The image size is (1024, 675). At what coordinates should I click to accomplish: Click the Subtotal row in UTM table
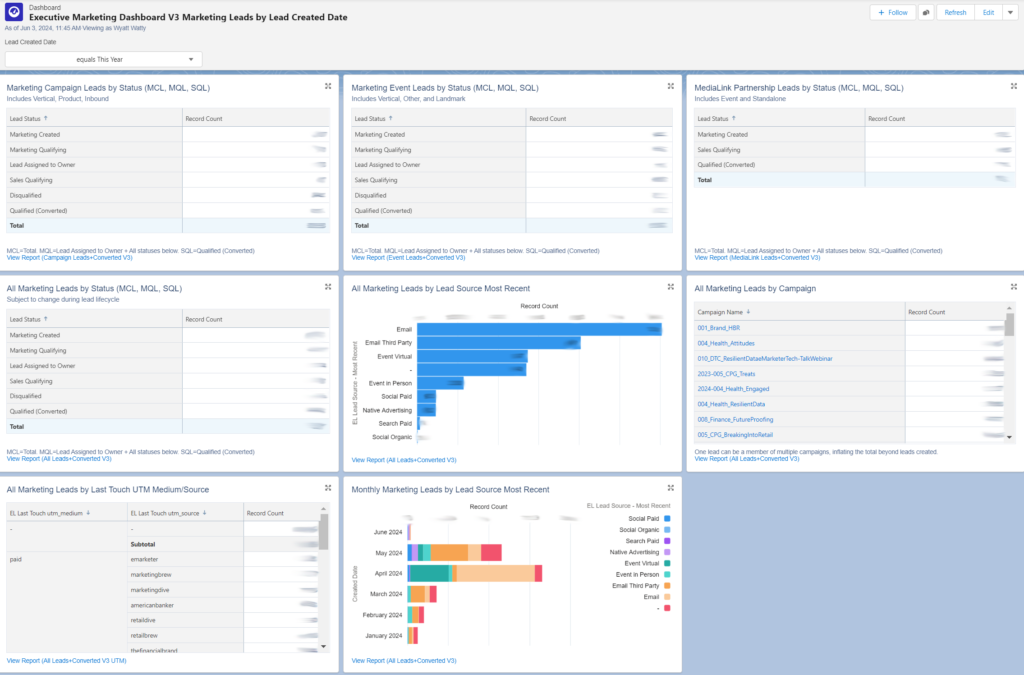click(224, 544)
